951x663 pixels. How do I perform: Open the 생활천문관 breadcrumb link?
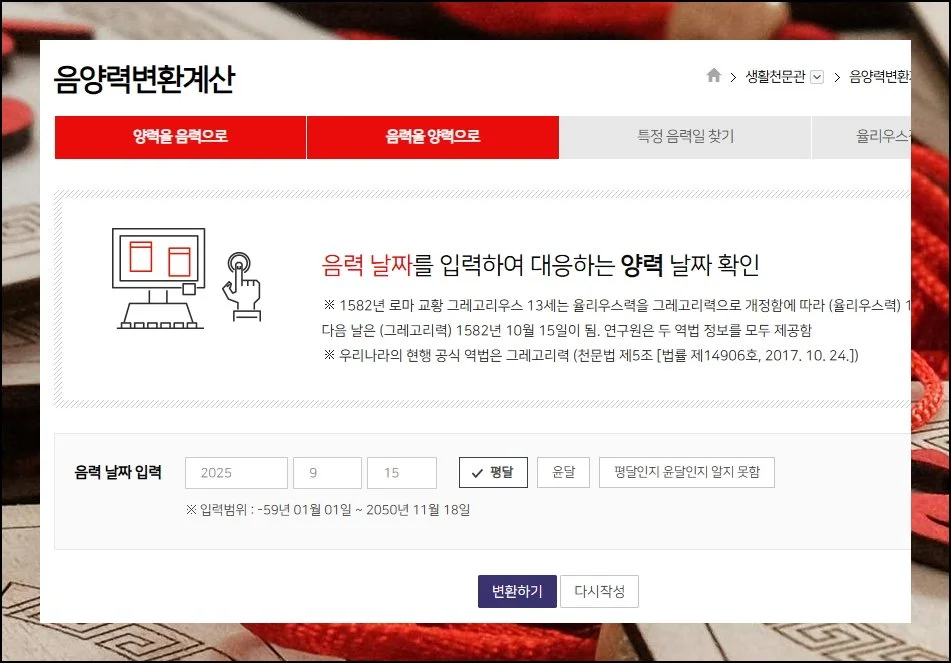pyautogui.click(x=774, y=77)
